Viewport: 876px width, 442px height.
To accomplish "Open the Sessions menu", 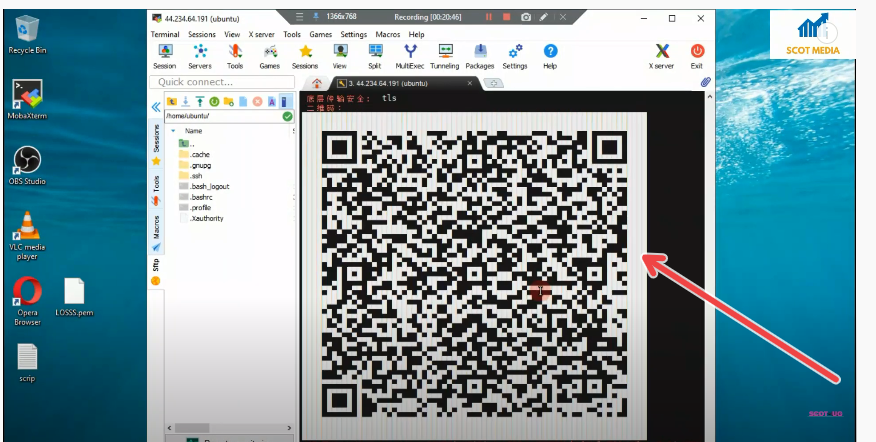I will pos(202,34).
